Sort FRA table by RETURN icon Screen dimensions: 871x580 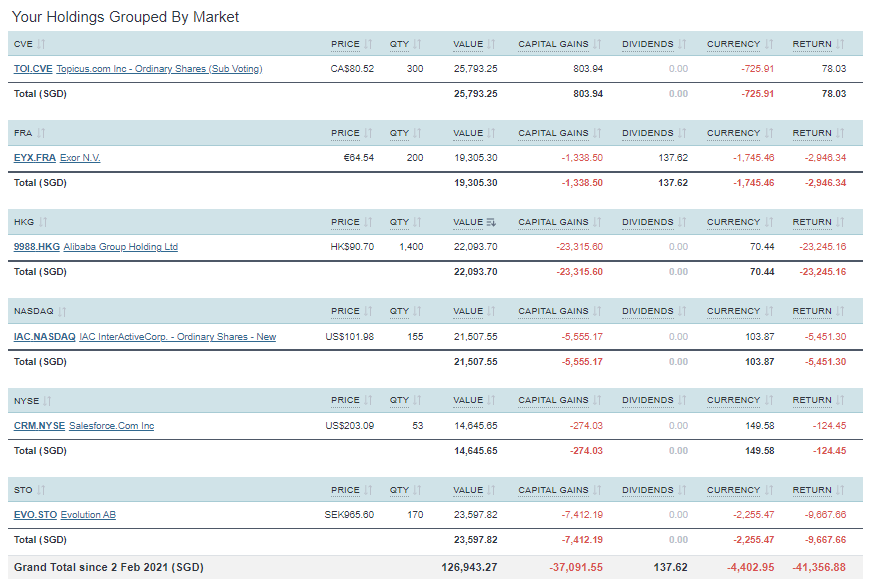(x=840, y=133)
